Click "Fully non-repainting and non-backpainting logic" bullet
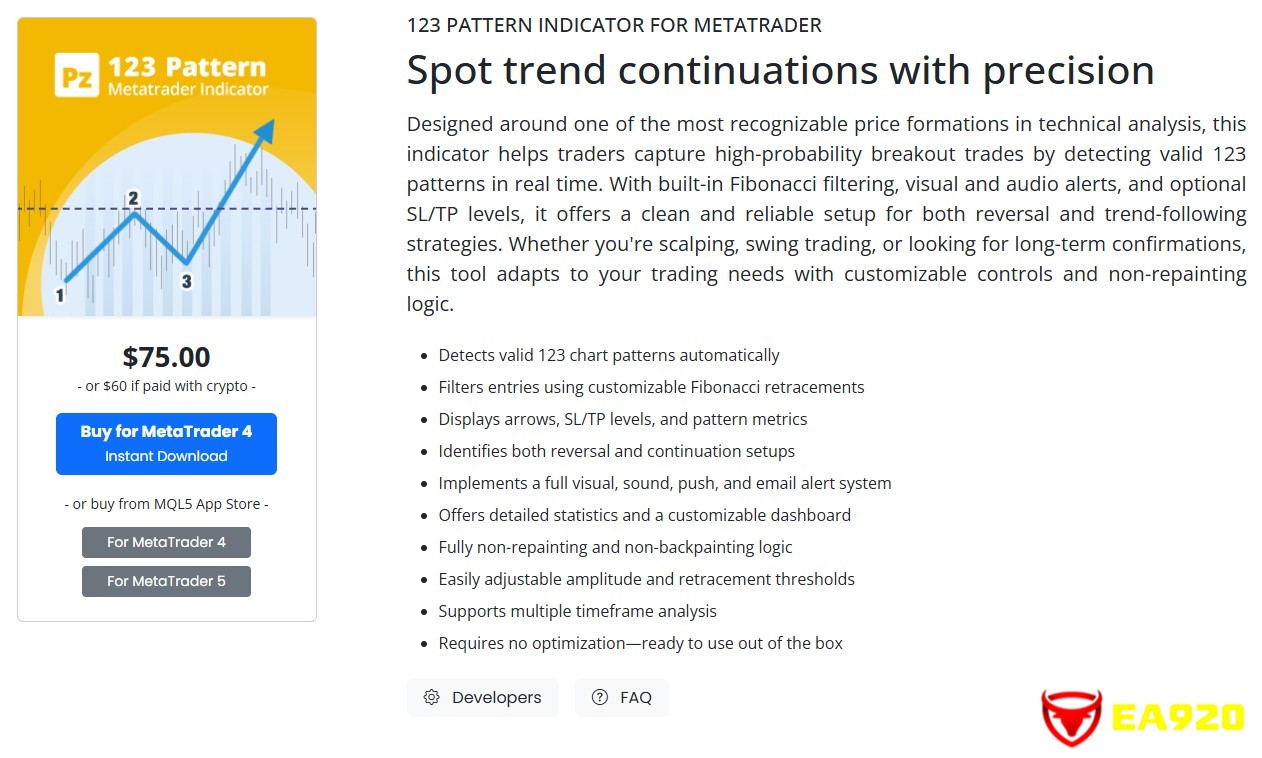1262x758 pixels. point(615,547)
